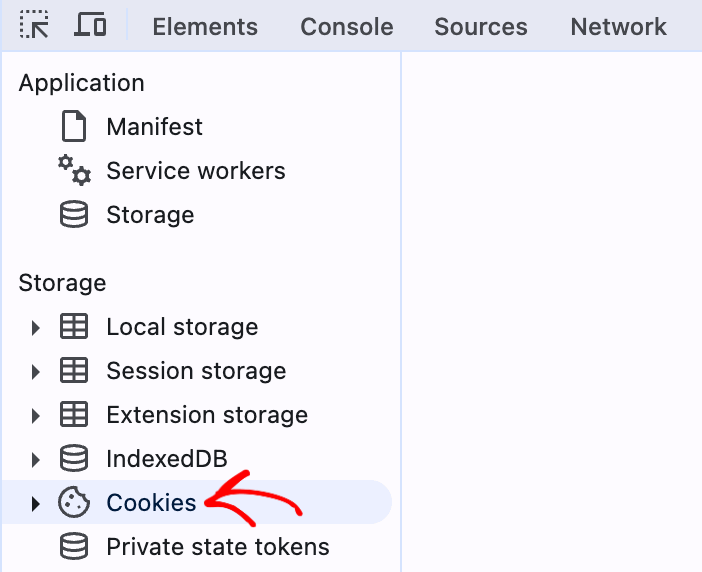Screen dimensions: 702x572
Task: Click the Manifest file icon
Action: [x=74, y=126]
